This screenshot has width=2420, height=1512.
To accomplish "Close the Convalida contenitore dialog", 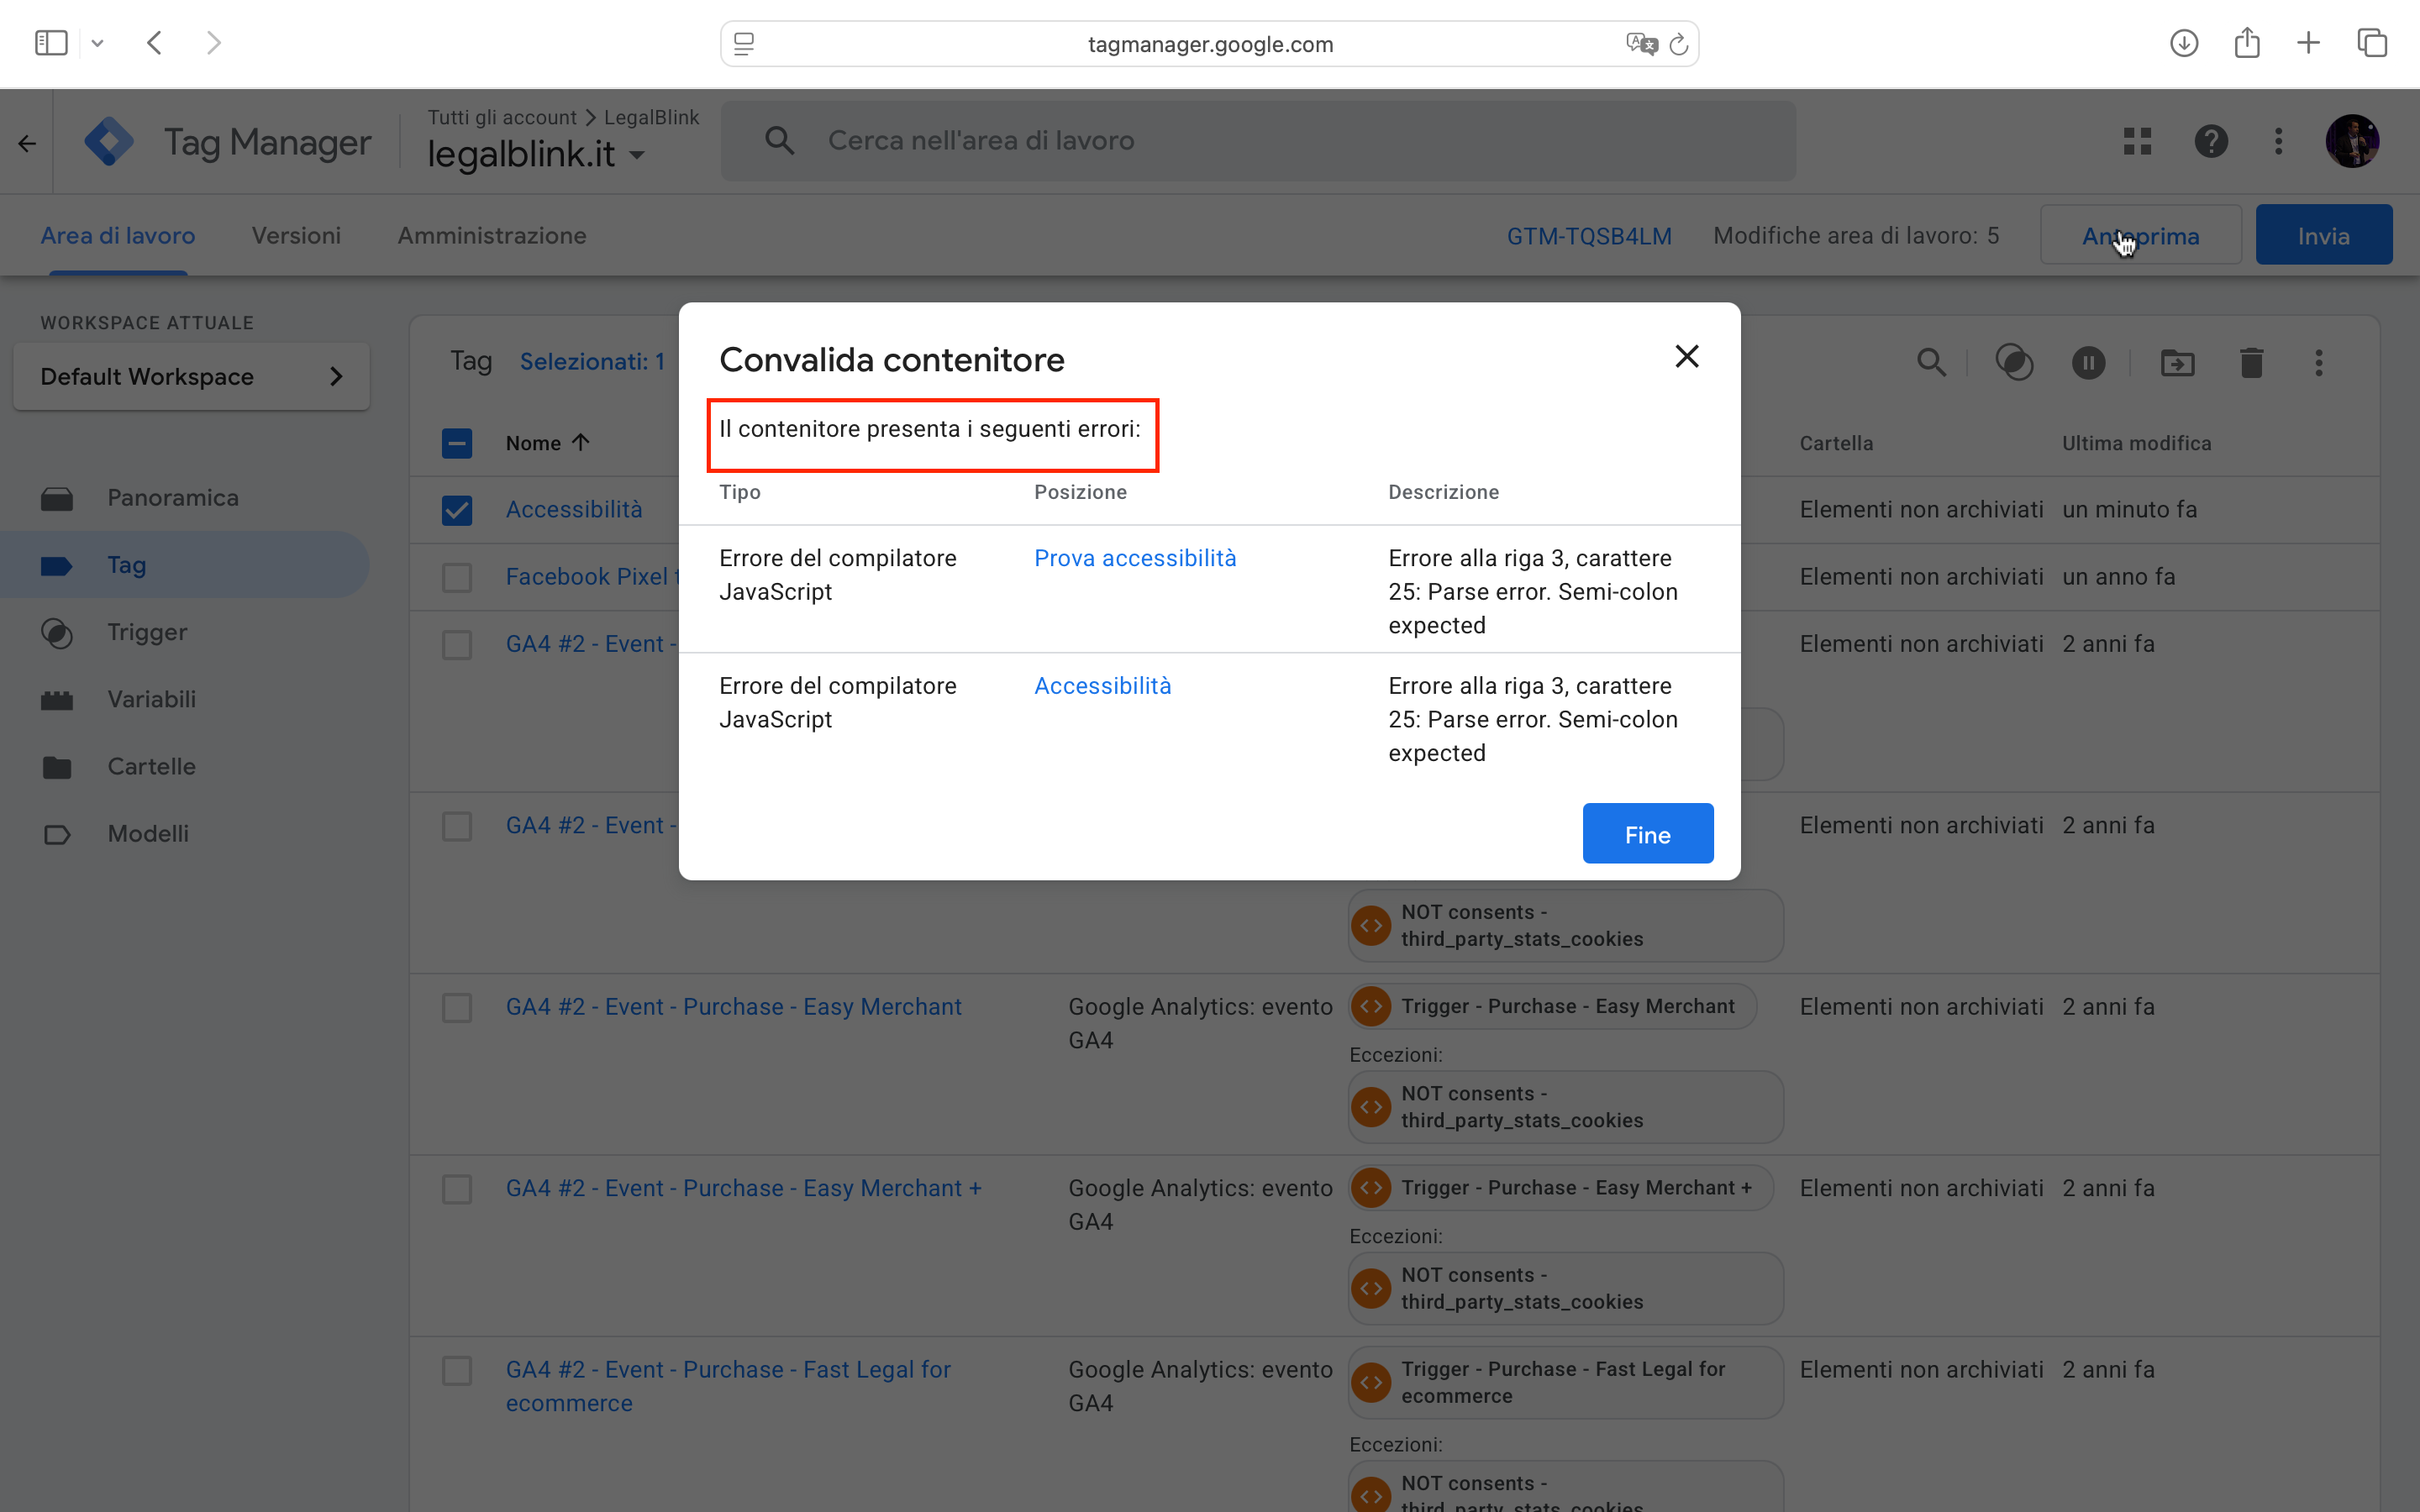I will click(x=1686, y=357).
